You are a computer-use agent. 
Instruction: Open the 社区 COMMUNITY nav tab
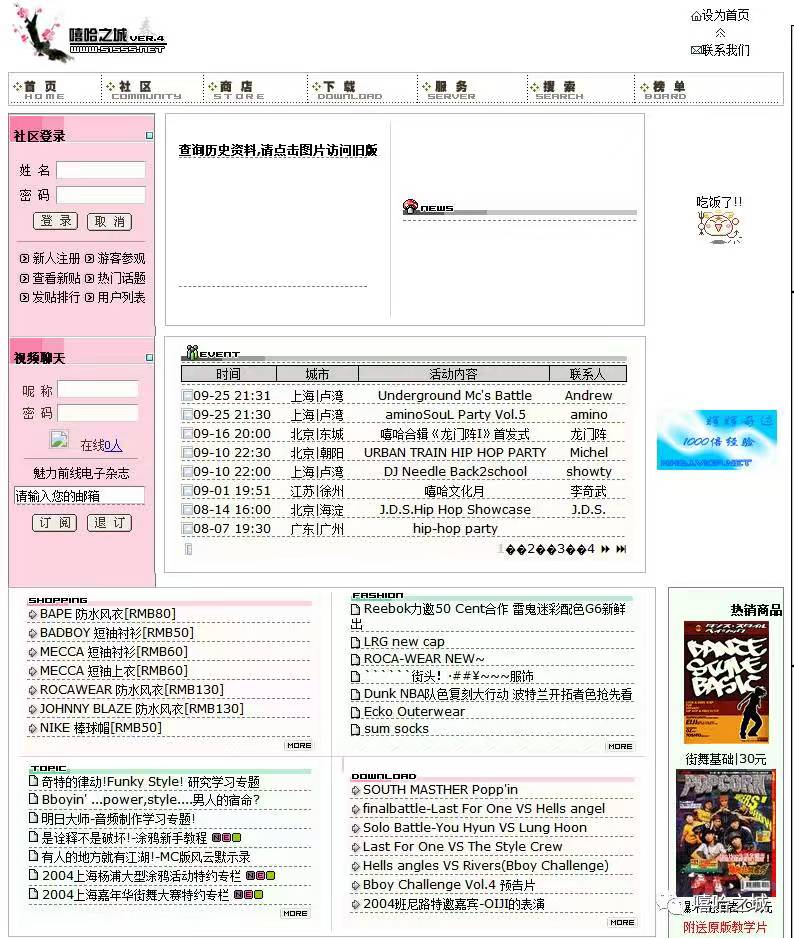pyautogui.click(x=144, y=90)
